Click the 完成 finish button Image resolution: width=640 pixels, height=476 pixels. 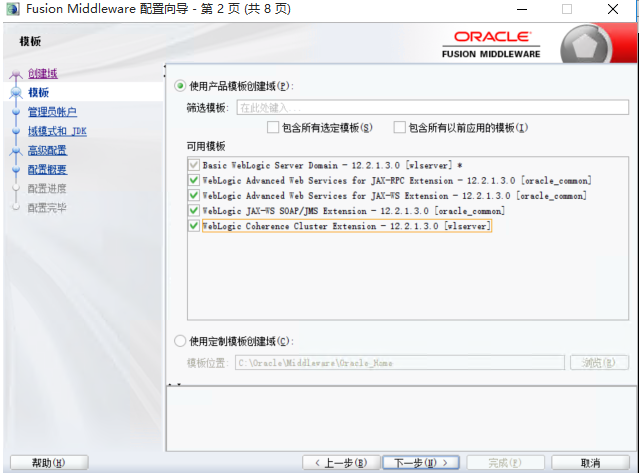(505, 463)
